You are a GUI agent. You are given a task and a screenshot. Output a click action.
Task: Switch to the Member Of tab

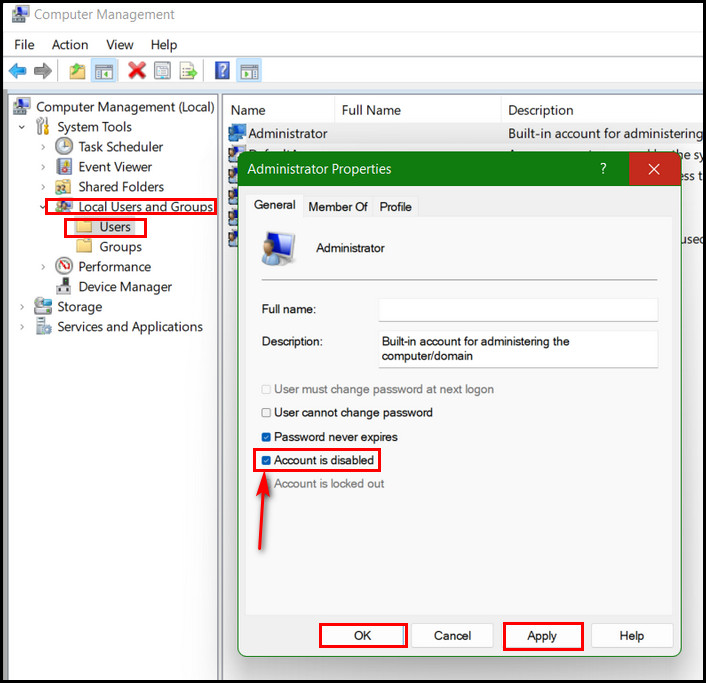tap(338, 207)
